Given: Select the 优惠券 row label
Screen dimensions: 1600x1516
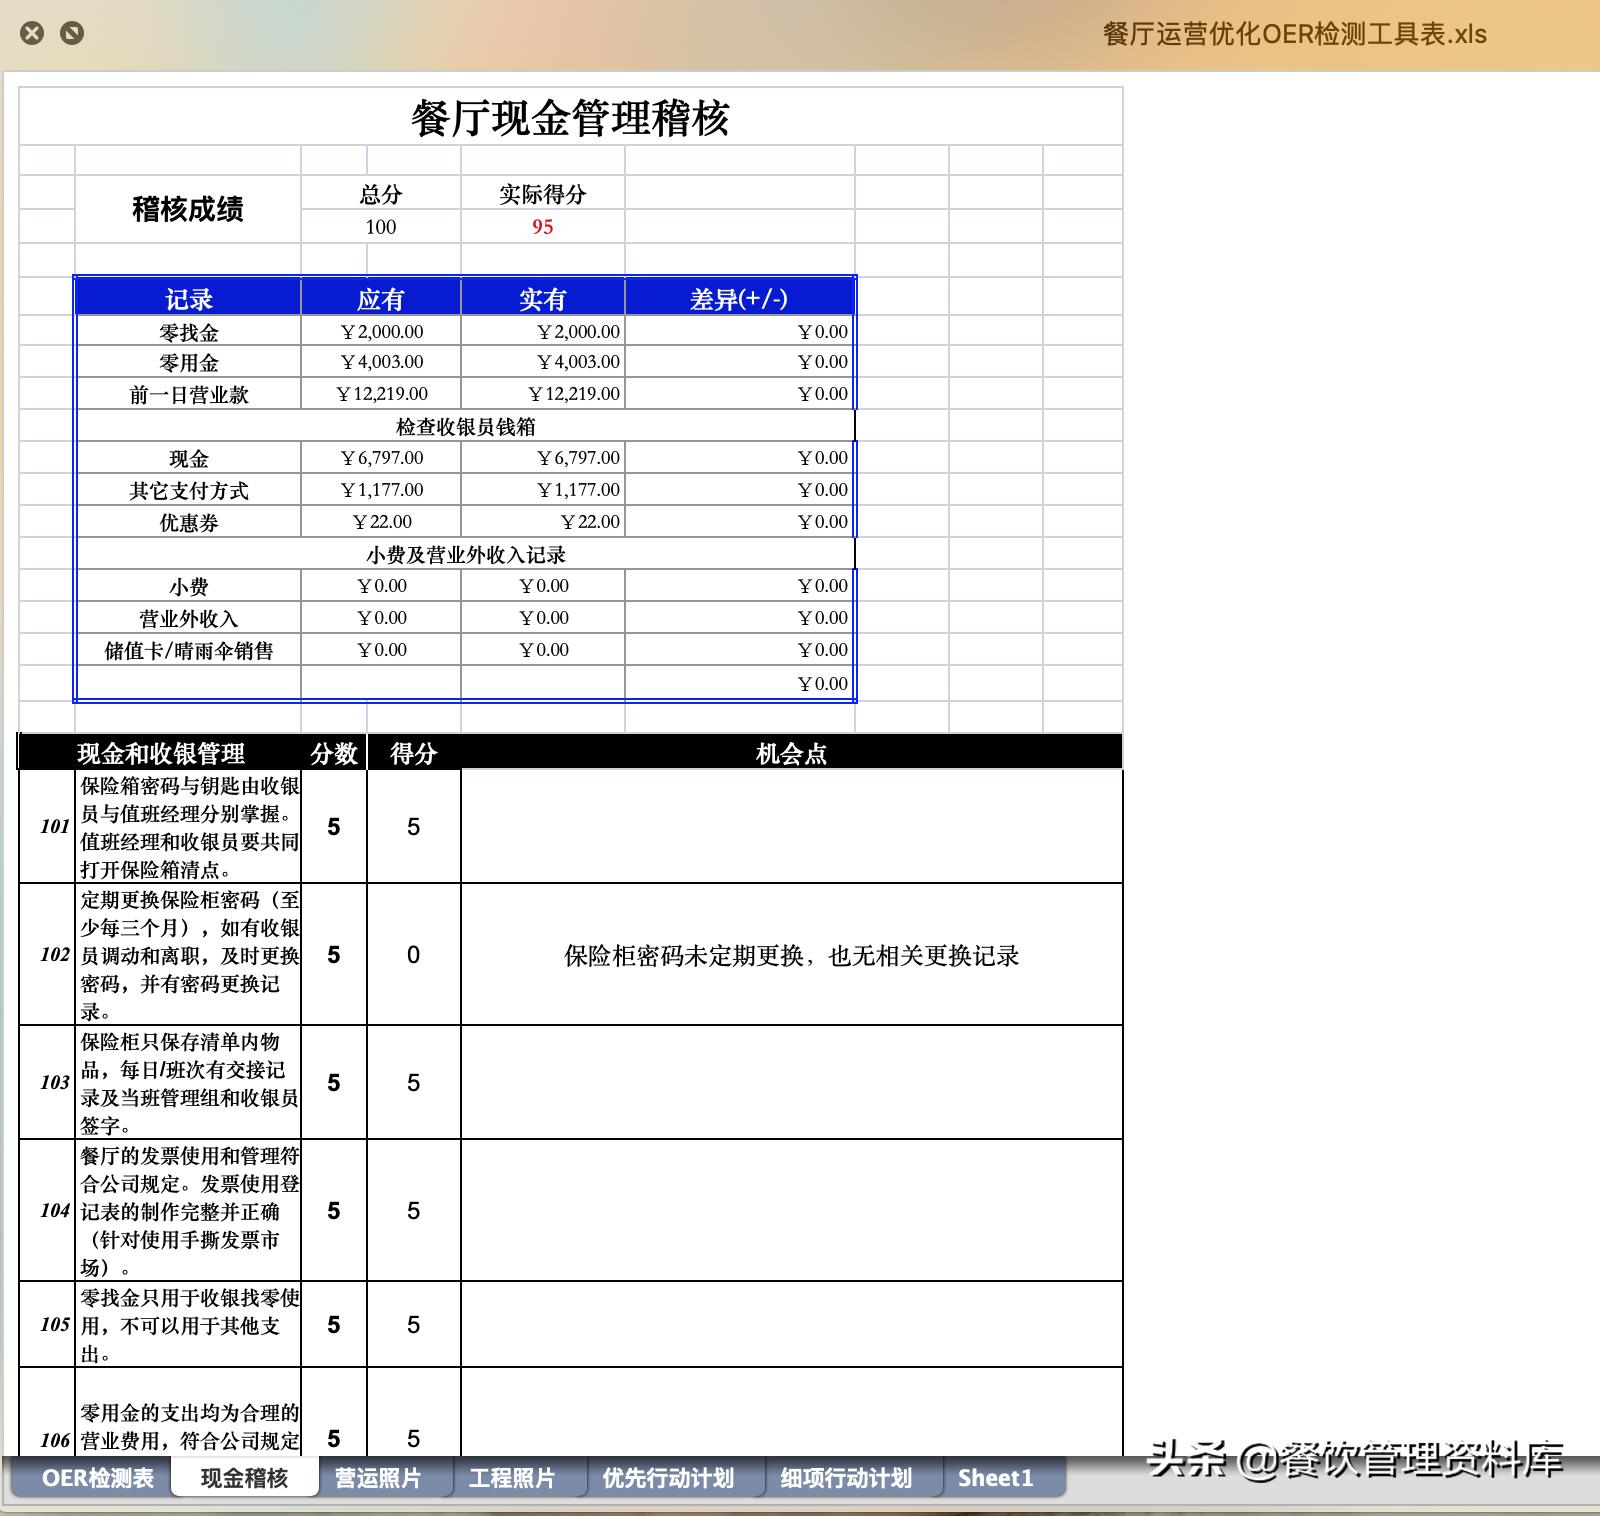Looking at the screenshot, I should [x=189, y=522].
